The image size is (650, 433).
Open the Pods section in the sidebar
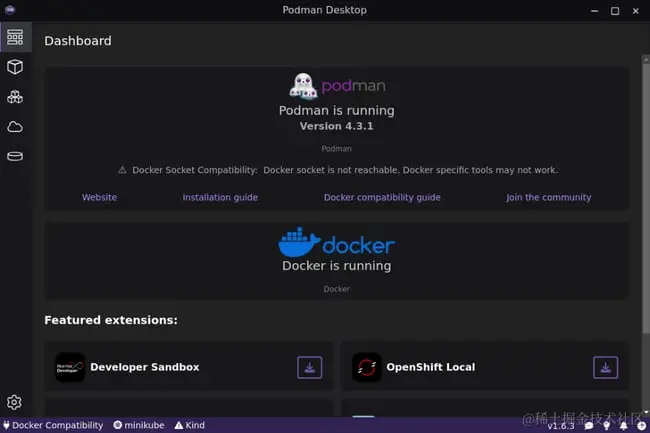[x=15, y=97]
